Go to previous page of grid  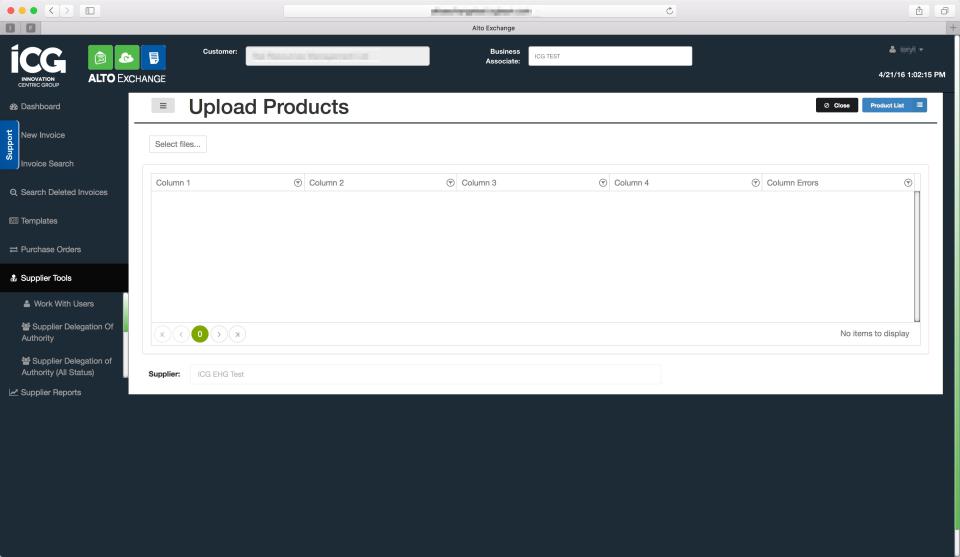pyautogui.click(x=181, y=334)
